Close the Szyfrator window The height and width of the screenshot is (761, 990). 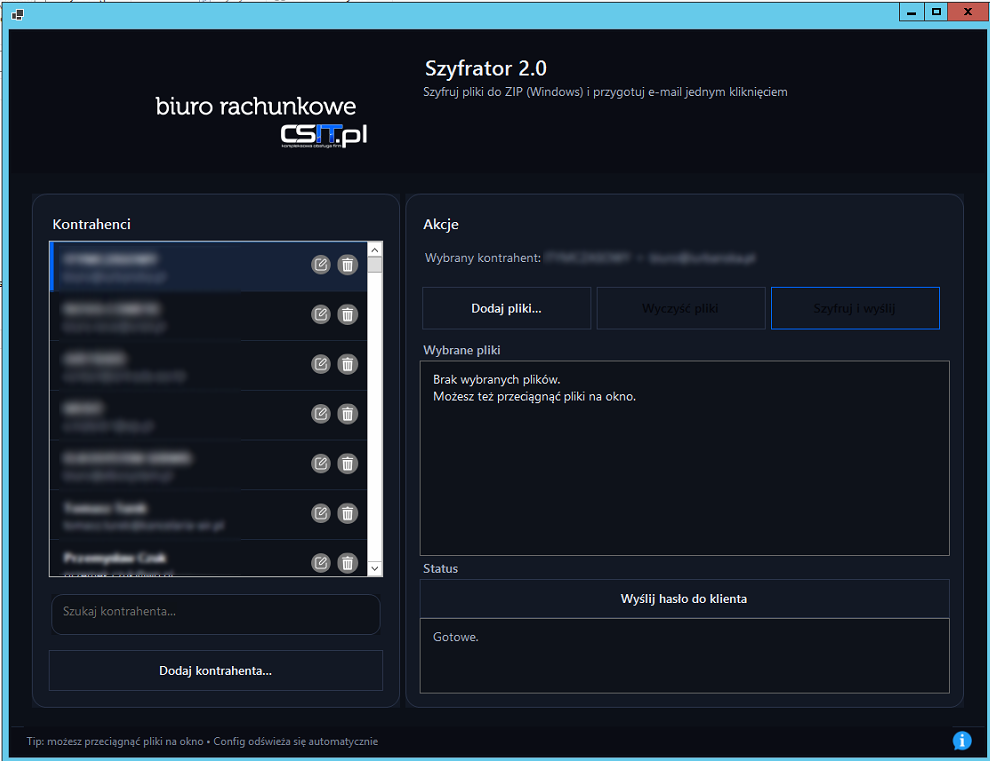[x=968, y=12]
